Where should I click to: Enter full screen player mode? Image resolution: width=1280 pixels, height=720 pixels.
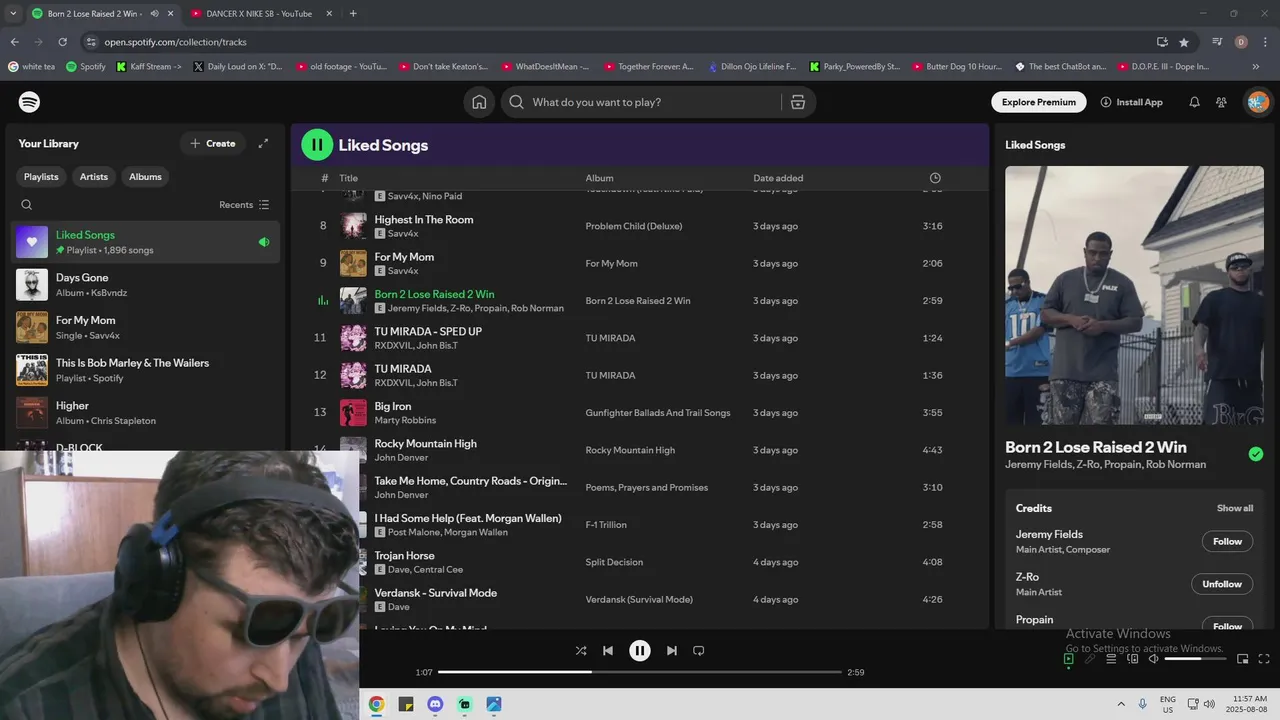point(1264,659)
